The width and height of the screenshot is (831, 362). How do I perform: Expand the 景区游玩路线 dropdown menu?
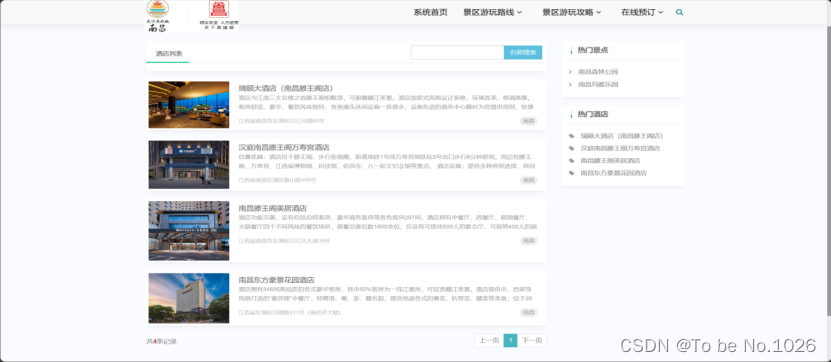point(492,12)
